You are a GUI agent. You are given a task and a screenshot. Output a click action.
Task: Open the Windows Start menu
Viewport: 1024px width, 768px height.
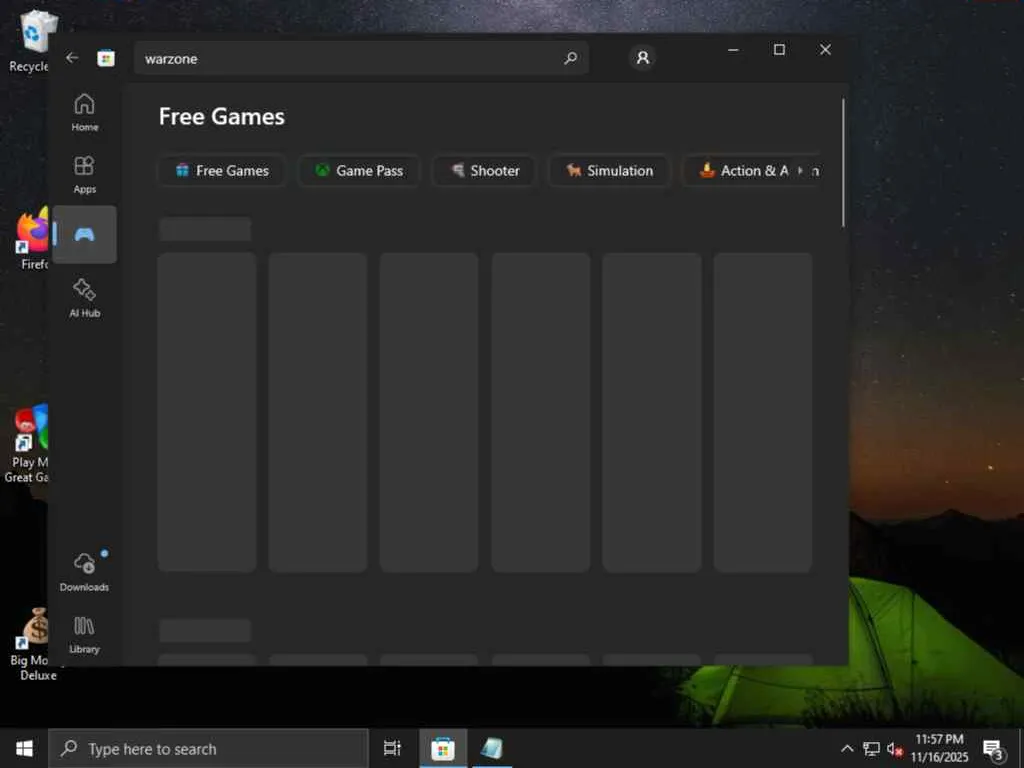coord(24,748)
